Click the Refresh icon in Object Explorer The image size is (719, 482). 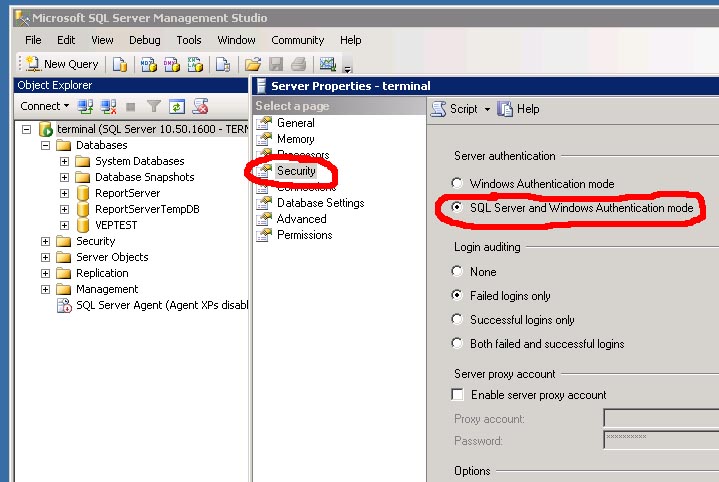pos(177,106)
